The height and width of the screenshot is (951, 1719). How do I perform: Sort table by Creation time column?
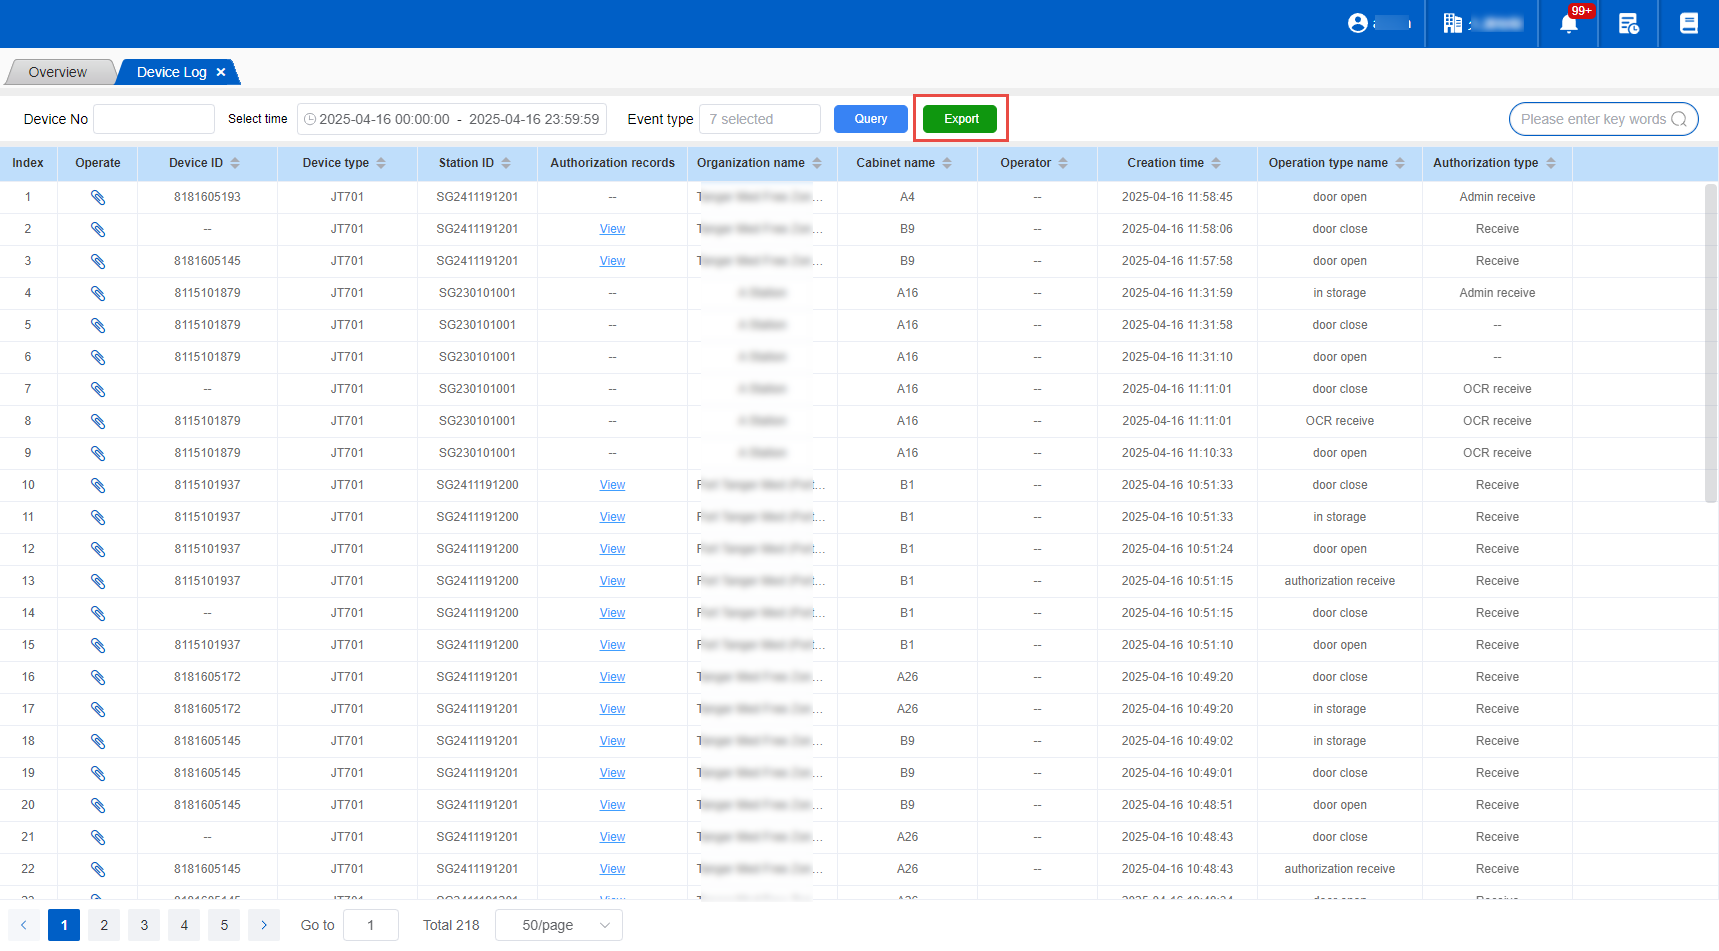pyautogui.click(x=1216, y=163)
